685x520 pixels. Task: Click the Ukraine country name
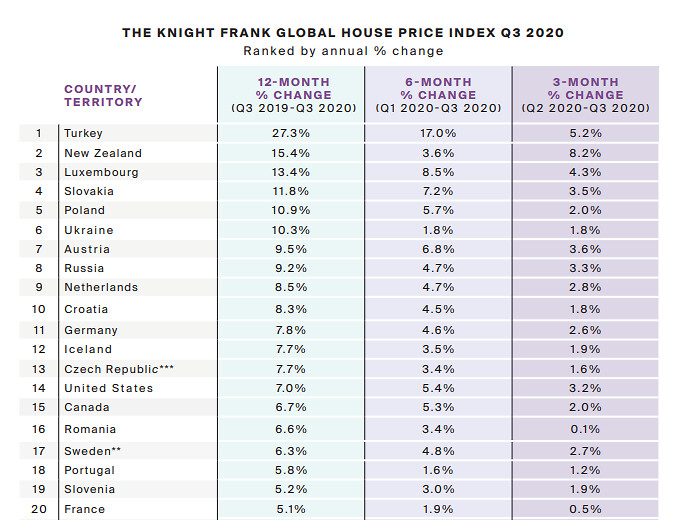[x=87, y=230]
